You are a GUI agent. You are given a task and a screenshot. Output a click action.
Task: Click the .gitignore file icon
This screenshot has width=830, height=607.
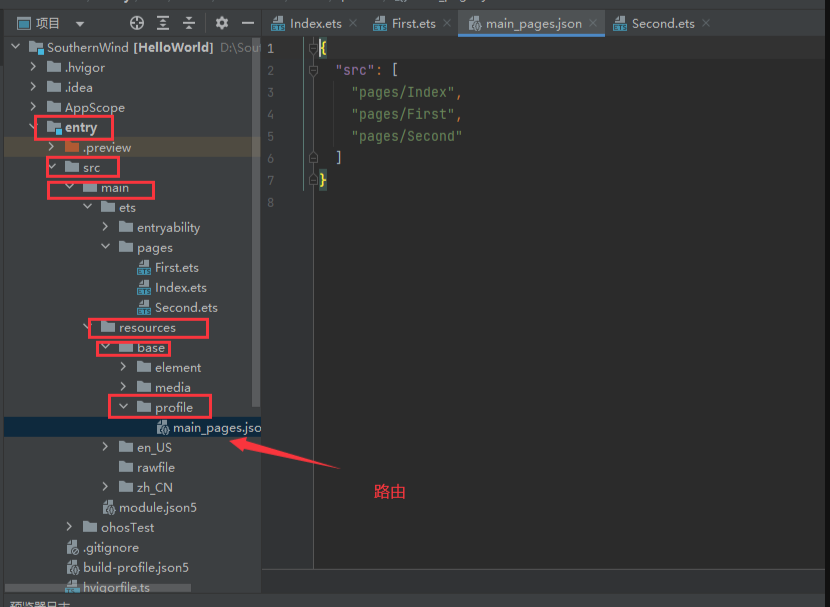pyautogui.click(x=73, y=548)
